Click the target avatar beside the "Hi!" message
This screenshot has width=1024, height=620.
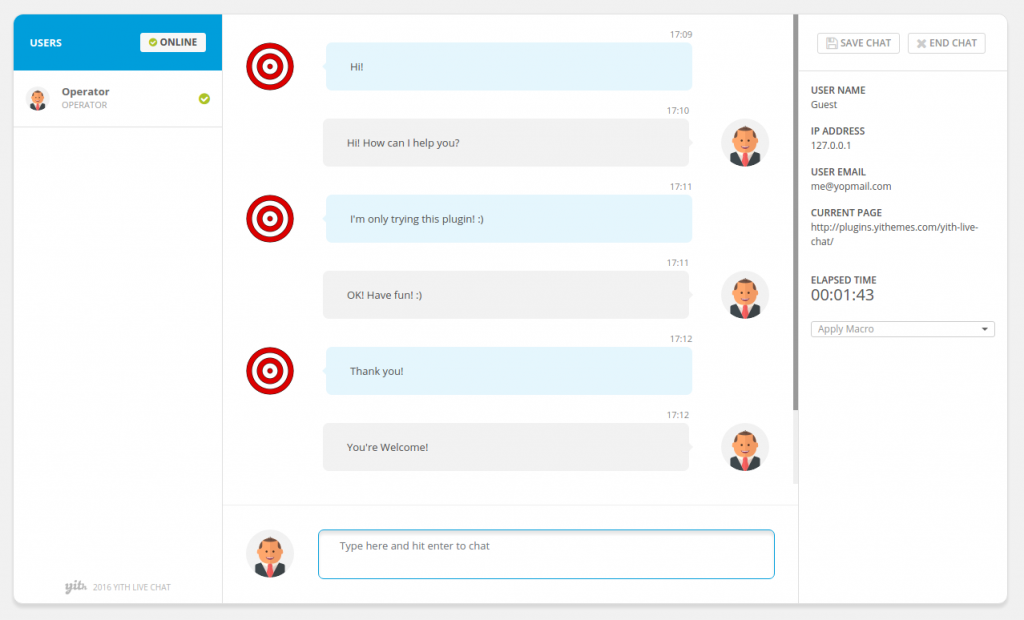click(270, 67)
